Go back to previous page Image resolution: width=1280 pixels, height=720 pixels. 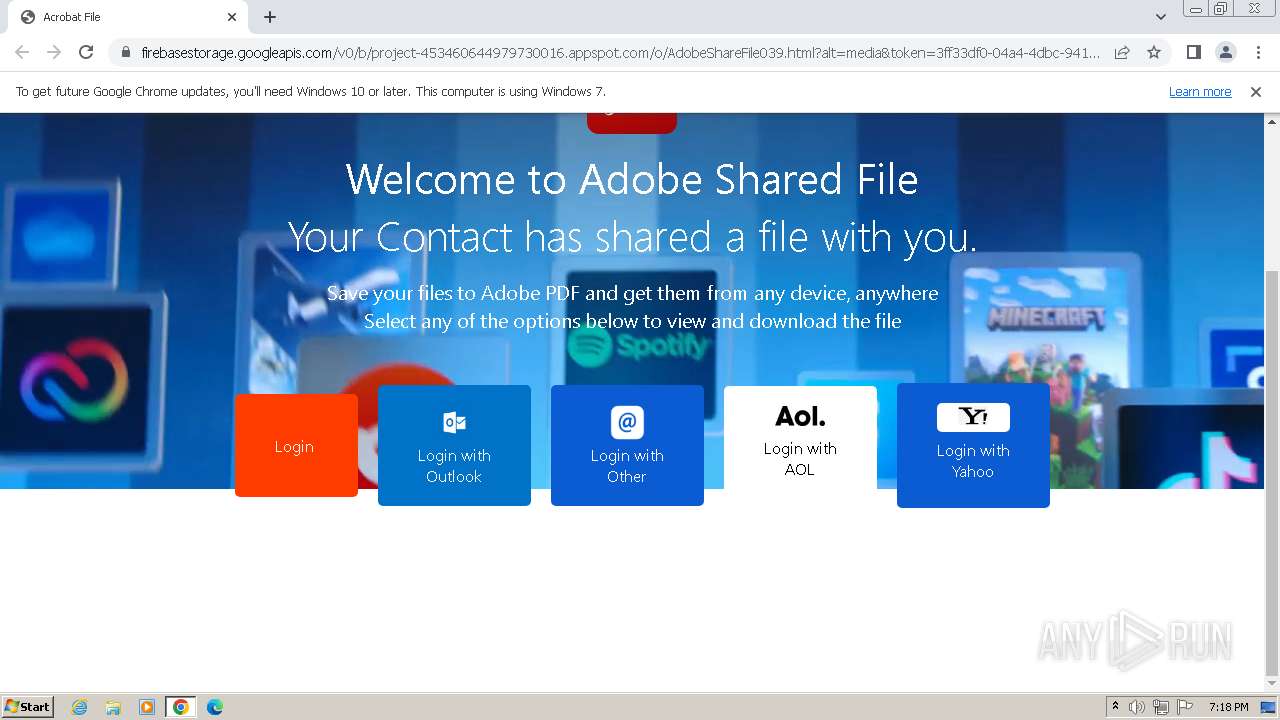click(x=22, y=52)
